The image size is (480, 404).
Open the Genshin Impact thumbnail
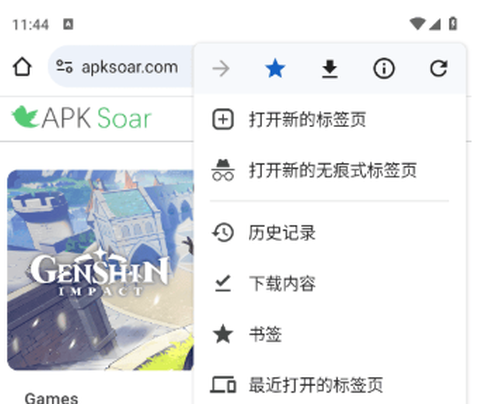[x=100, y=270]
